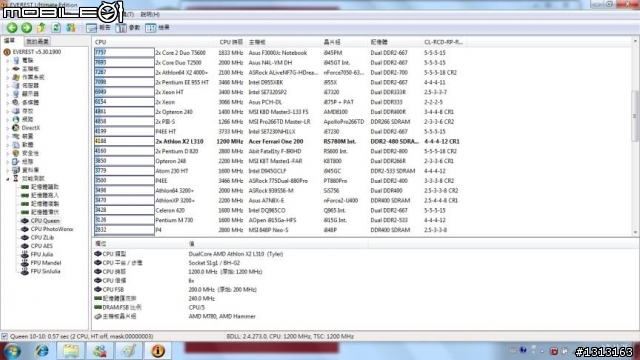
Task: Sort by the CL-RCD-RP-R... column header
Action: [x=444, y=42]
